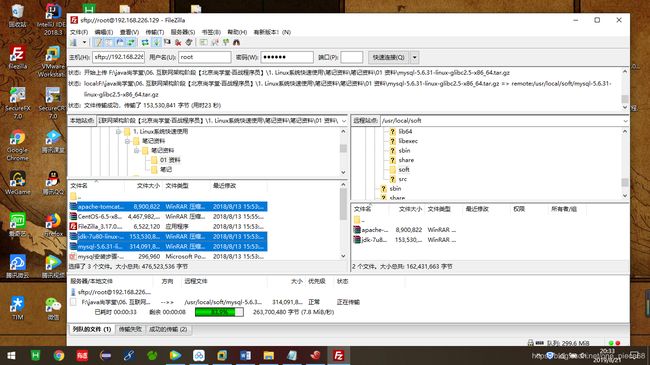
Task: Select the apache-tomcat file in local list
Action: (x=168, y=207)
